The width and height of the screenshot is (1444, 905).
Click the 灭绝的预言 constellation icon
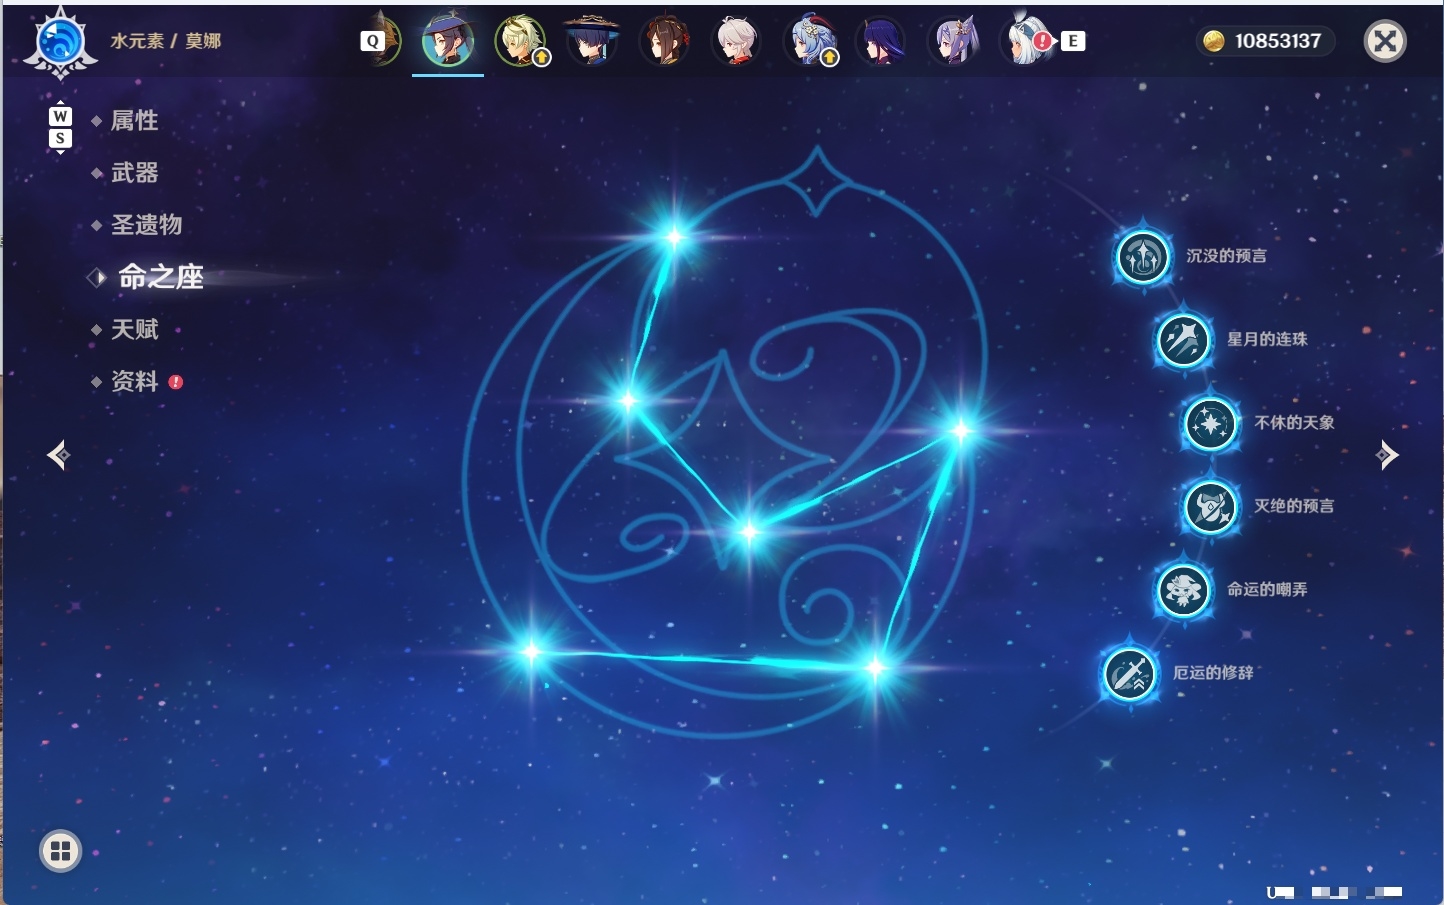(x=1211, y=507)
